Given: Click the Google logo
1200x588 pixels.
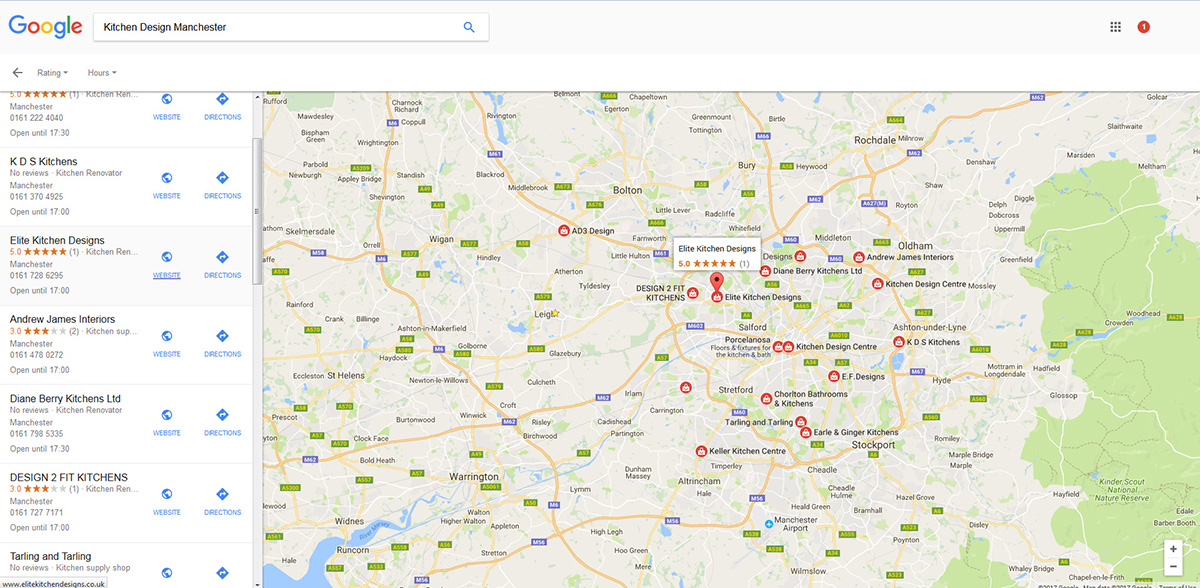Looking at the screenshot, I should click(45, 27).
